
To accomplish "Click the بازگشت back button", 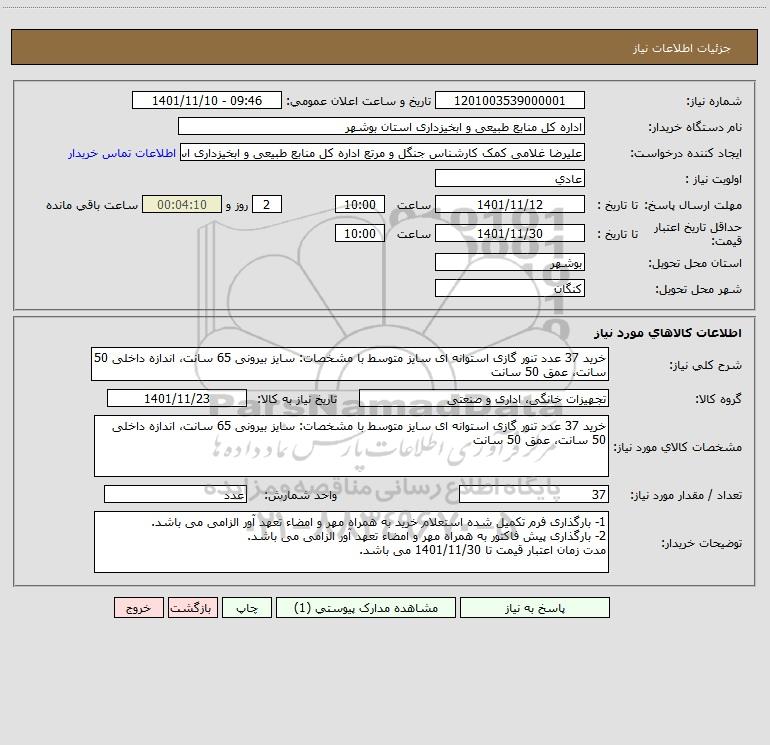I will [x=192, y=608].
